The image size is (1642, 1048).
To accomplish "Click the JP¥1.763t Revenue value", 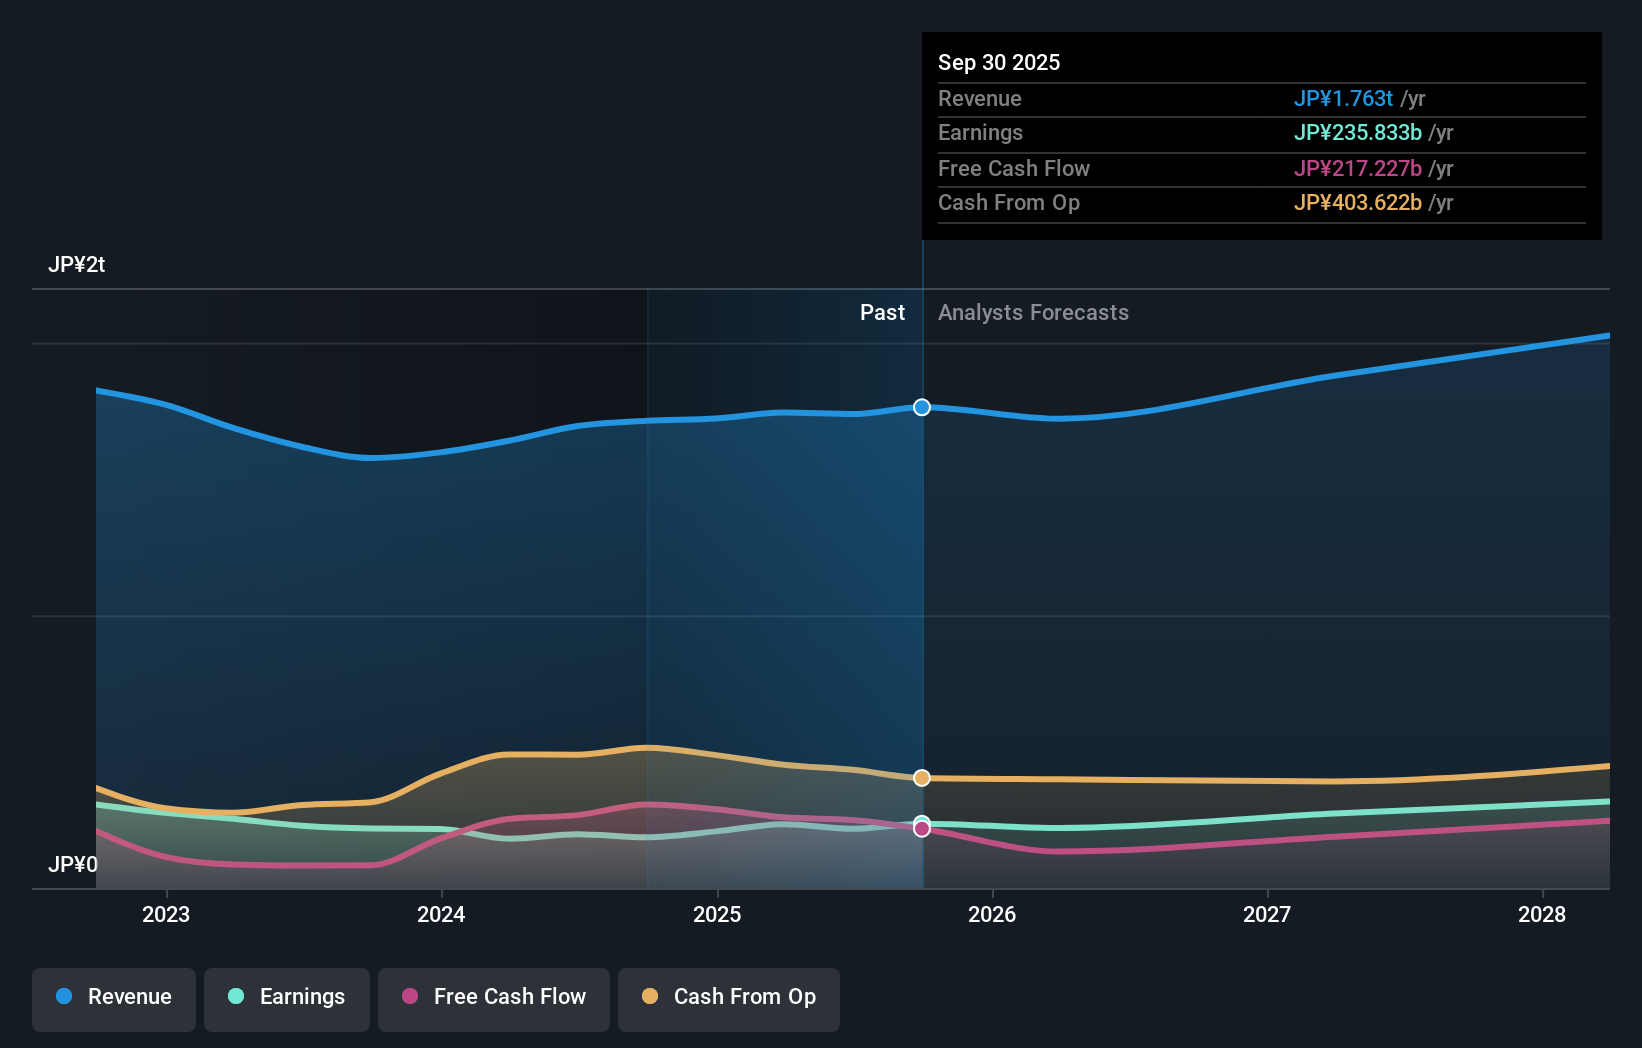I will tap(1344, 98).
